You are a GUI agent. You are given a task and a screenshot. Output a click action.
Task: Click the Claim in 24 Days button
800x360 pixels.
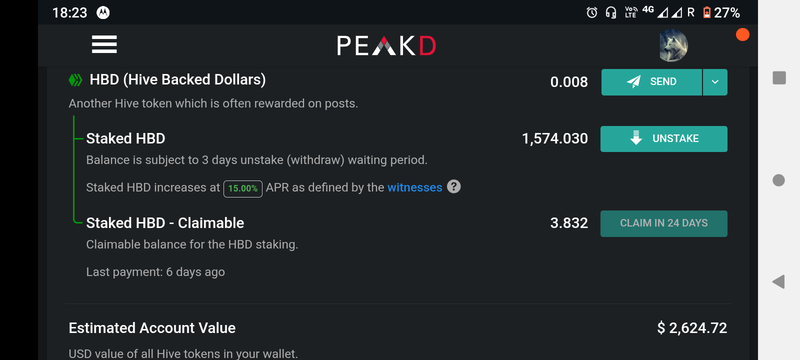664,223
